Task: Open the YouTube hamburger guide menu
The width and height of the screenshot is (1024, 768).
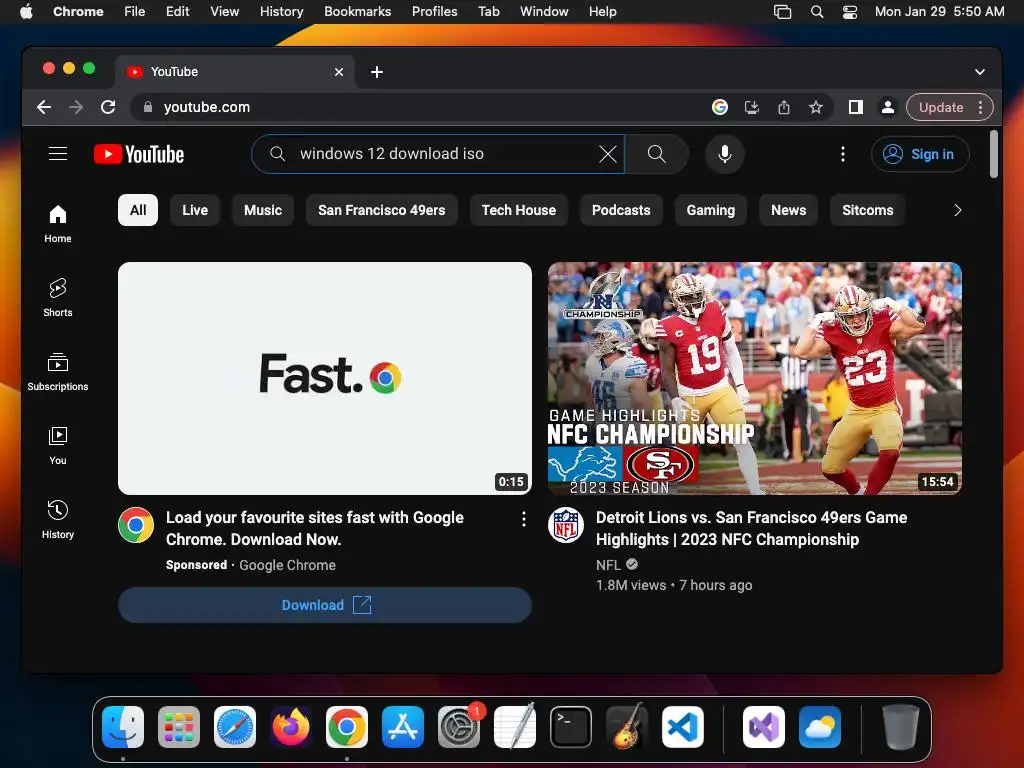Action: pos(58,153)
